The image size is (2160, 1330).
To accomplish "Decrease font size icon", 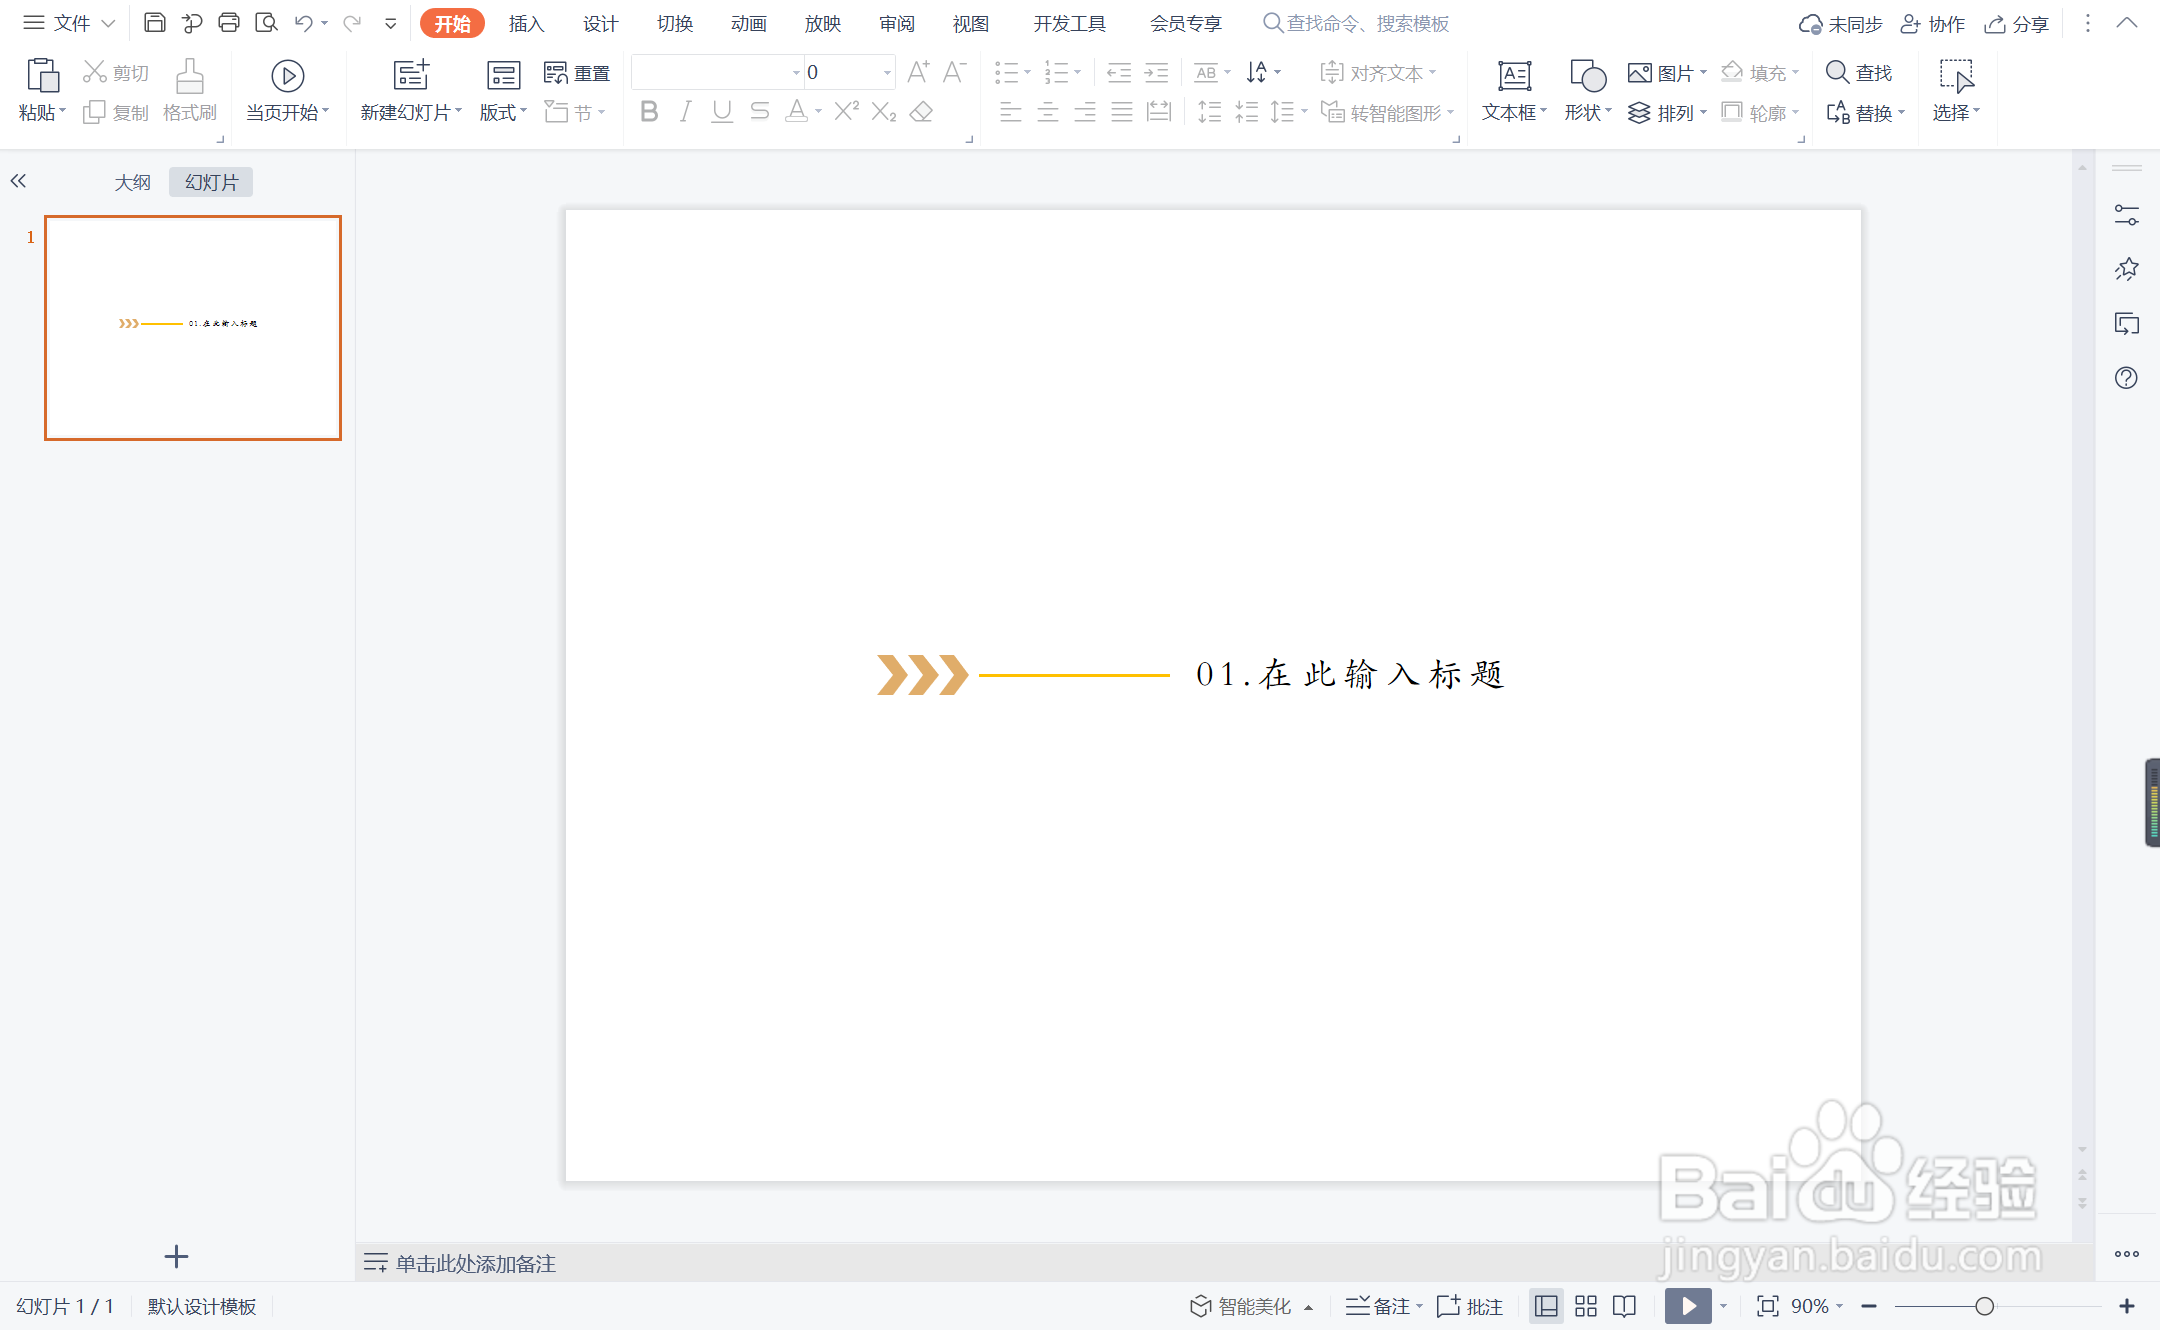I will click(954, 72).
